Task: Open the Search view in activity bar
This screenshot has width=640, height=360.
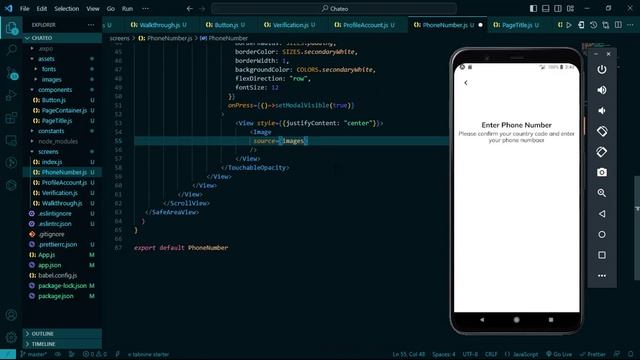Action: 11,50
